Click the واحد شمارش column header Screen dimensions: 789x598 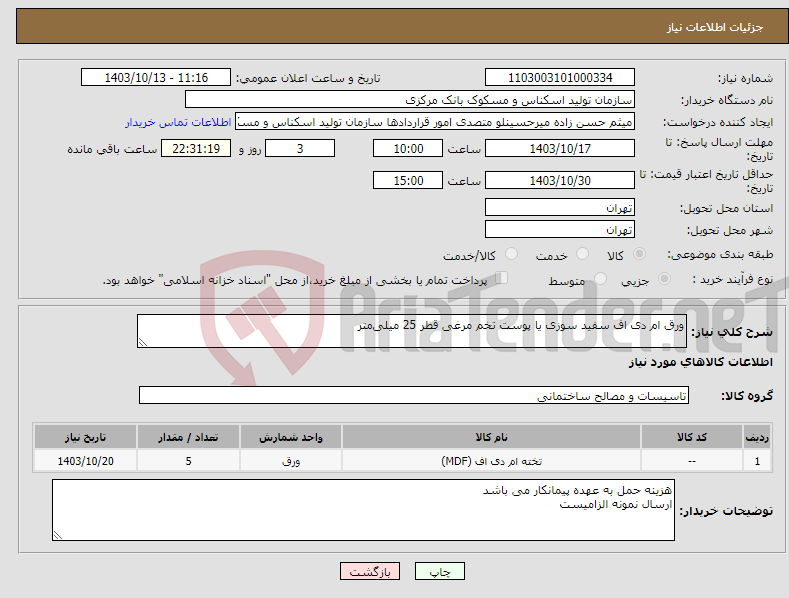[291, 437]
